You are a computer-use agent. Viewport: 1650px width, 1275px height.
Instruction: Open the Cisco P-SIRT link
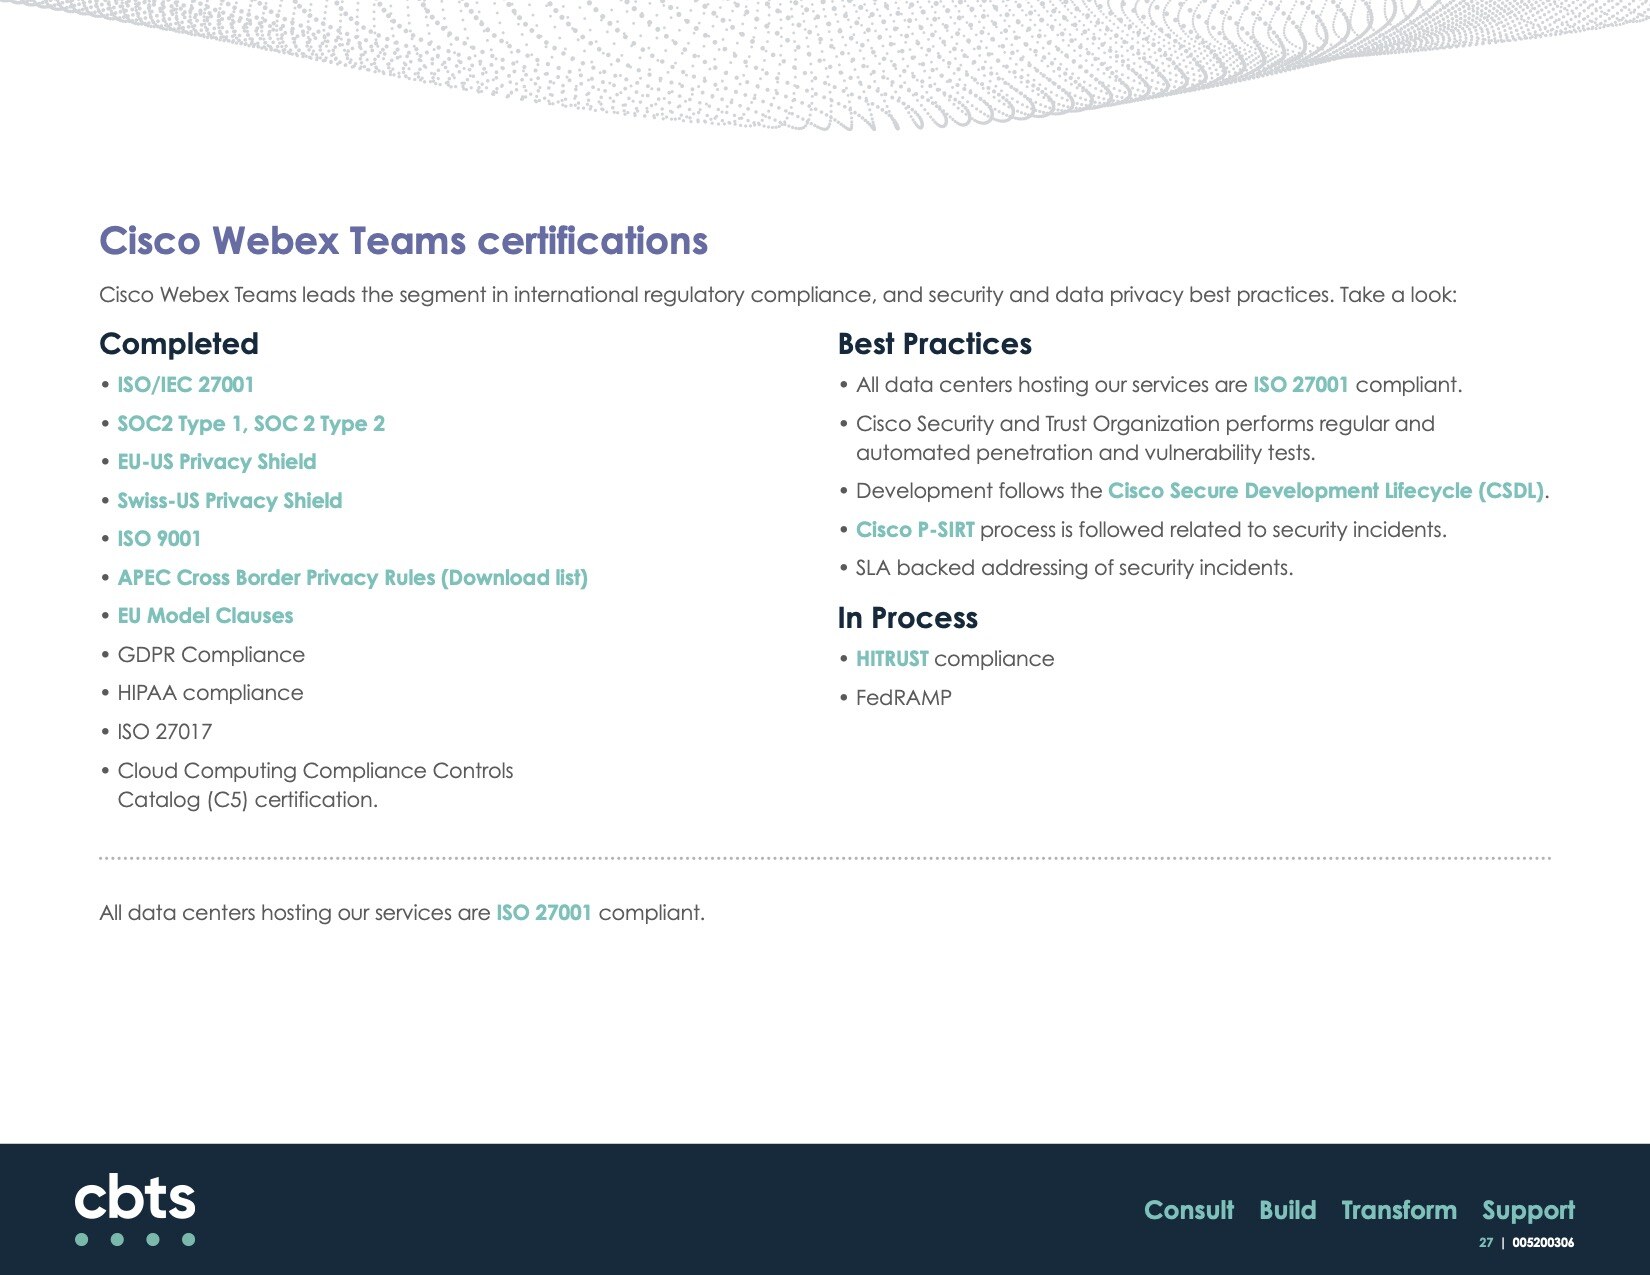coord(915,530)
